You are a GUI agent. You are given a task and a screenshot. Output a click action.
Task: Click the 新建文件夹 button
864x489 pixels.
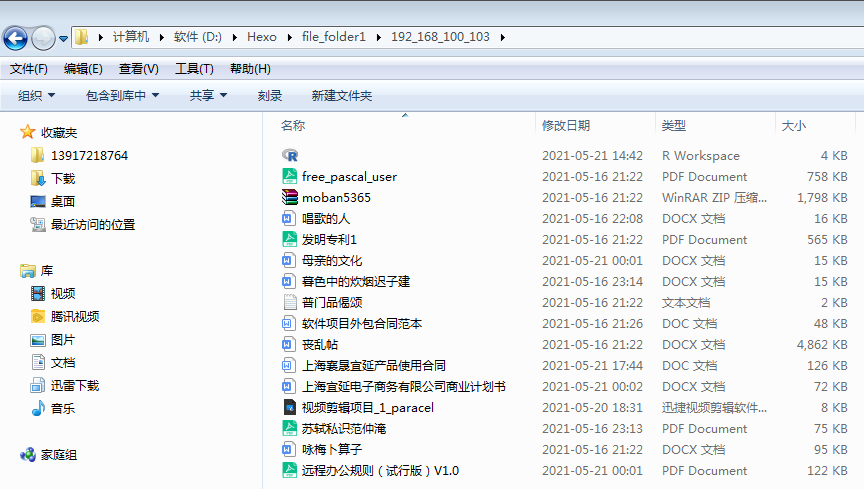pyautogui.click(x=342, y=96)
